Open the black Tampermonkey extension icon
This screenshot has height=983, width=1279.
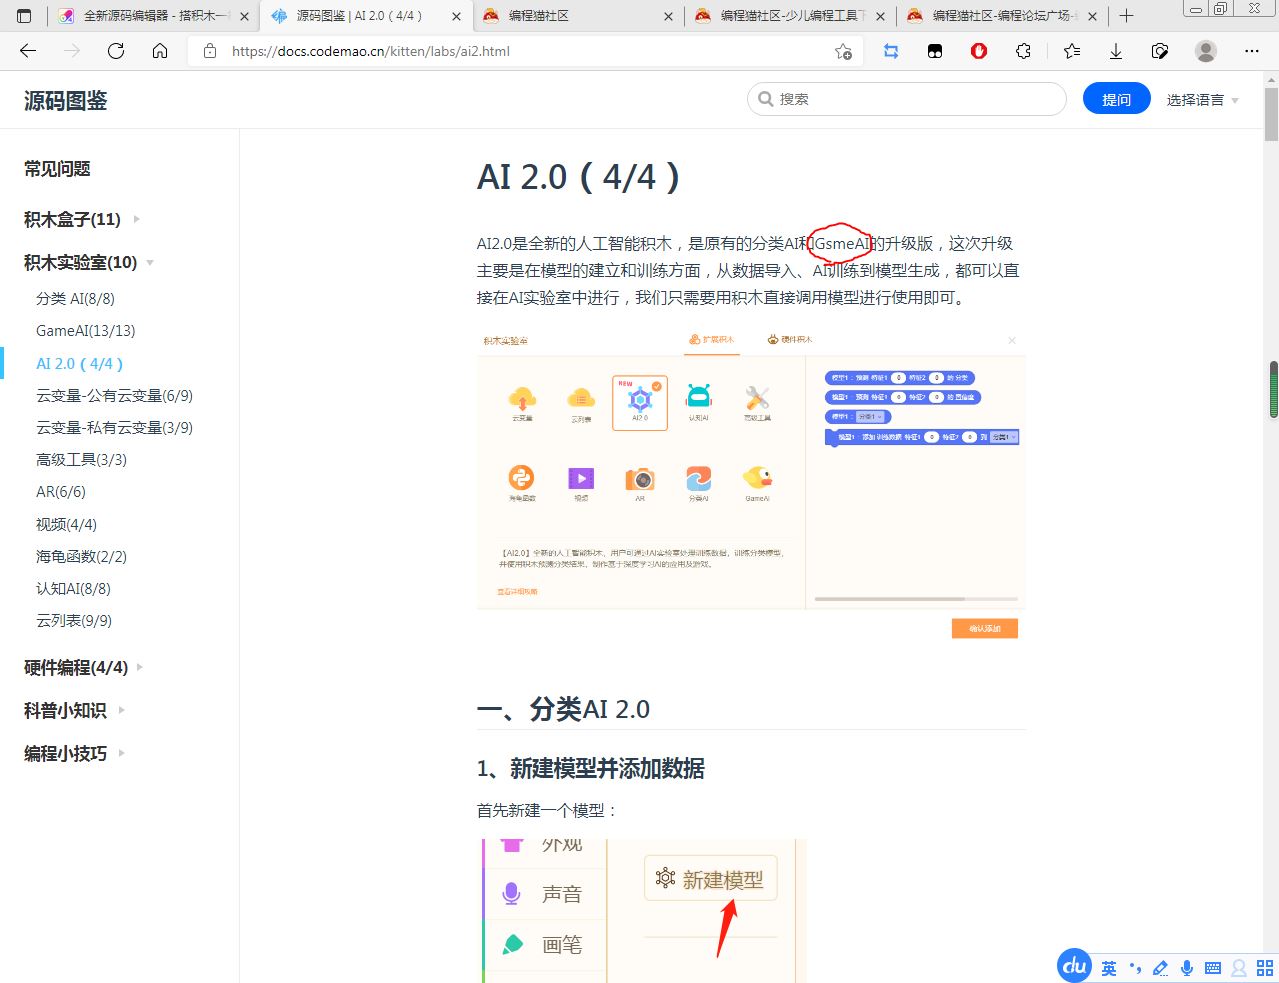935,51
